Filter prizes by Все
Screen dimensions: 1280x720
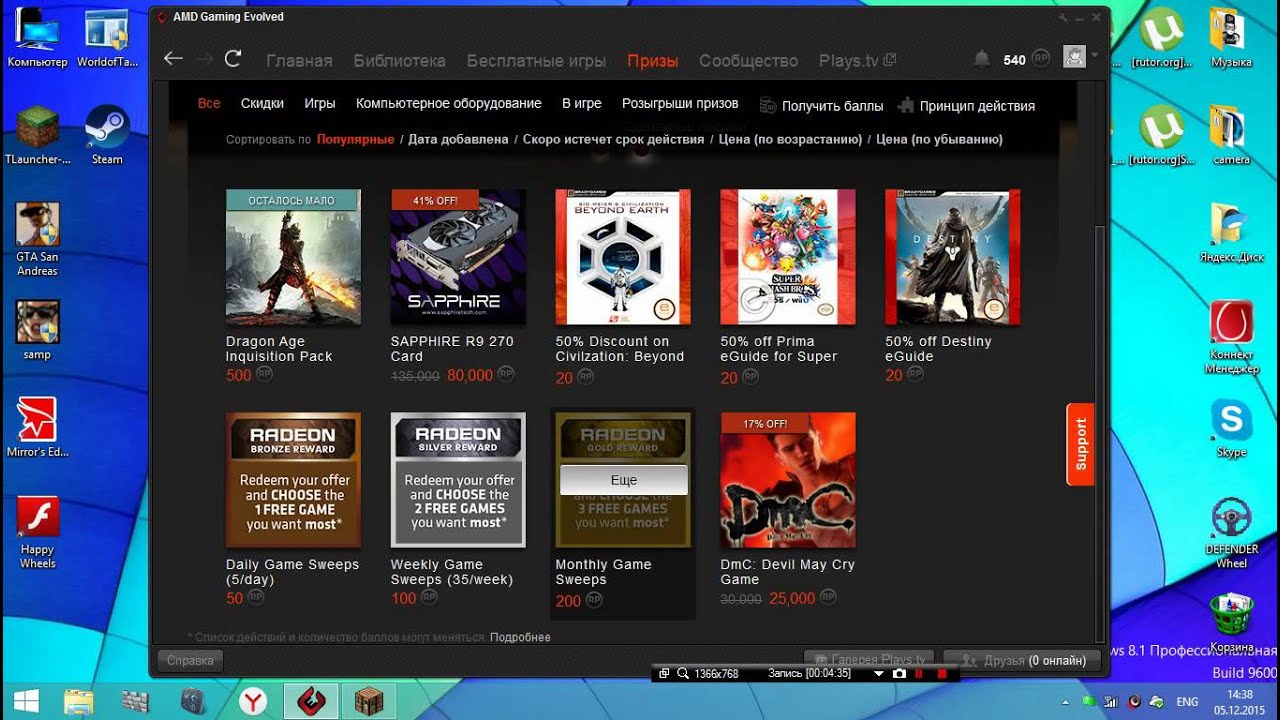point(209,104)
